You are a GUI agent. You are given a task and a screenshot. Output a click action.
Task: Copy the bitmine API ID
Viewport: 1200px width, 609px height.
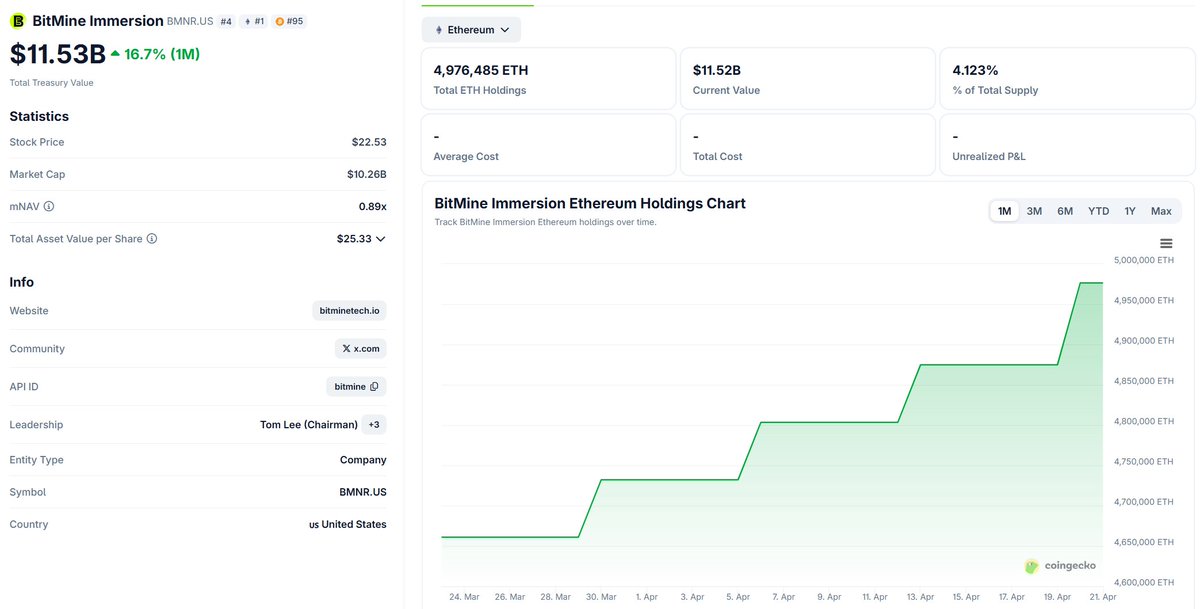(x=374, y=387)
